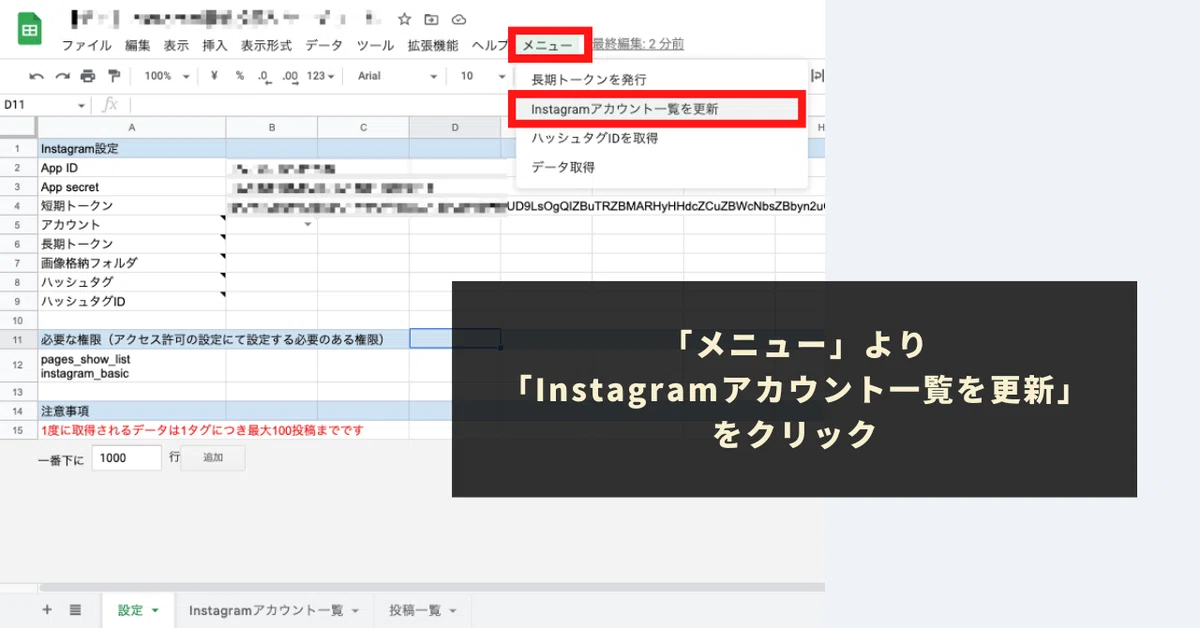Click the Instagram設定 header cell
Screen dimensions: 1200x628
coord(132,148)
